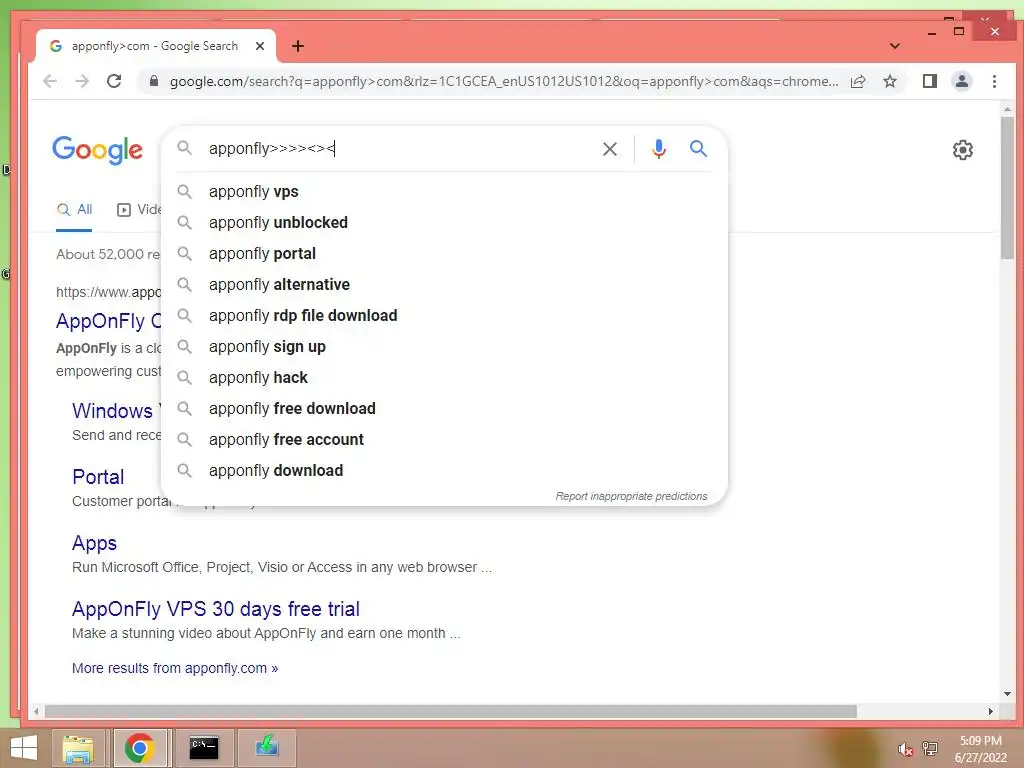Viewport: 1024px width, 768px height.
Task: Open the Windows Start button
Action: 24,748
